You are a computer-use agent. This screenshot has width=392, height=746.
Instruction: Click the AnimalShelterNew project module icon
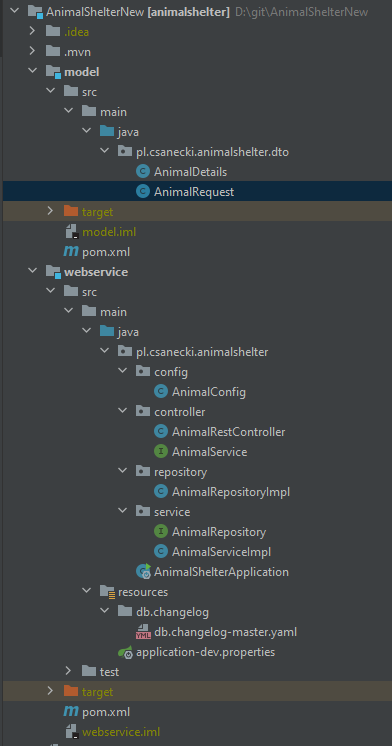(35, 11)
